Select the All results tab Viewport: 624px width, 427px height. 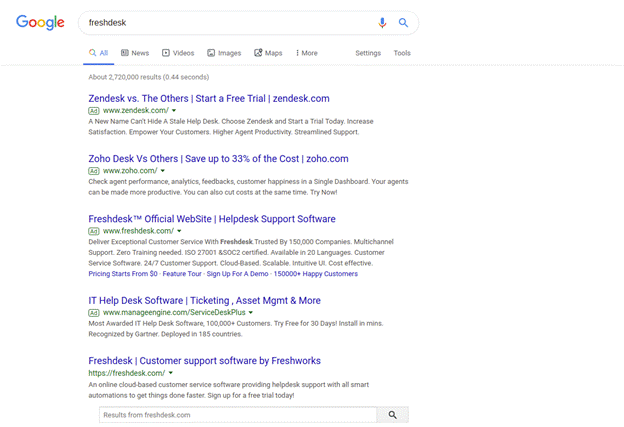pyautogui.click(x=99, y=53)
